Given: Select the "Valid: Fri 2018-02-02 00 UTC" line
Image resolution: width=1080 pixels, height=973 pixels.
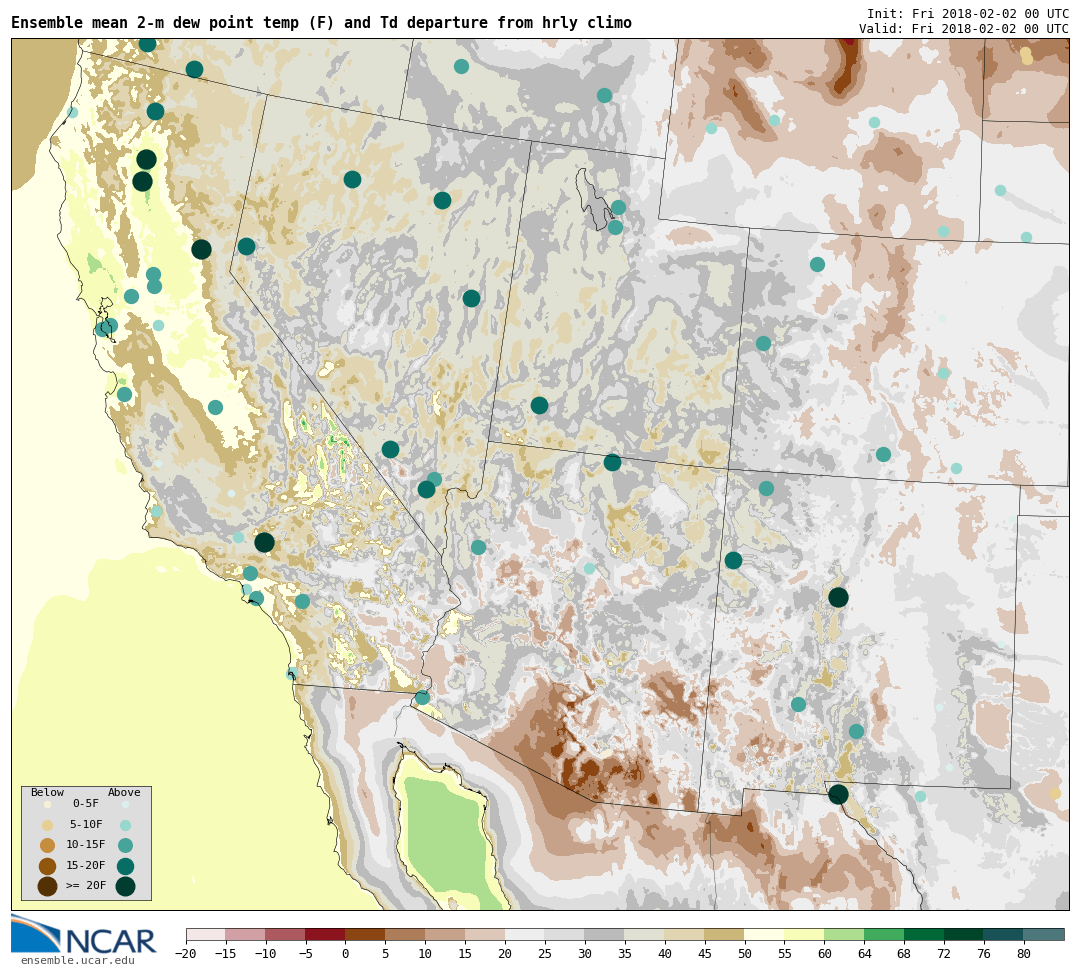Looking at the screenshot, I should tap(964, 28).
